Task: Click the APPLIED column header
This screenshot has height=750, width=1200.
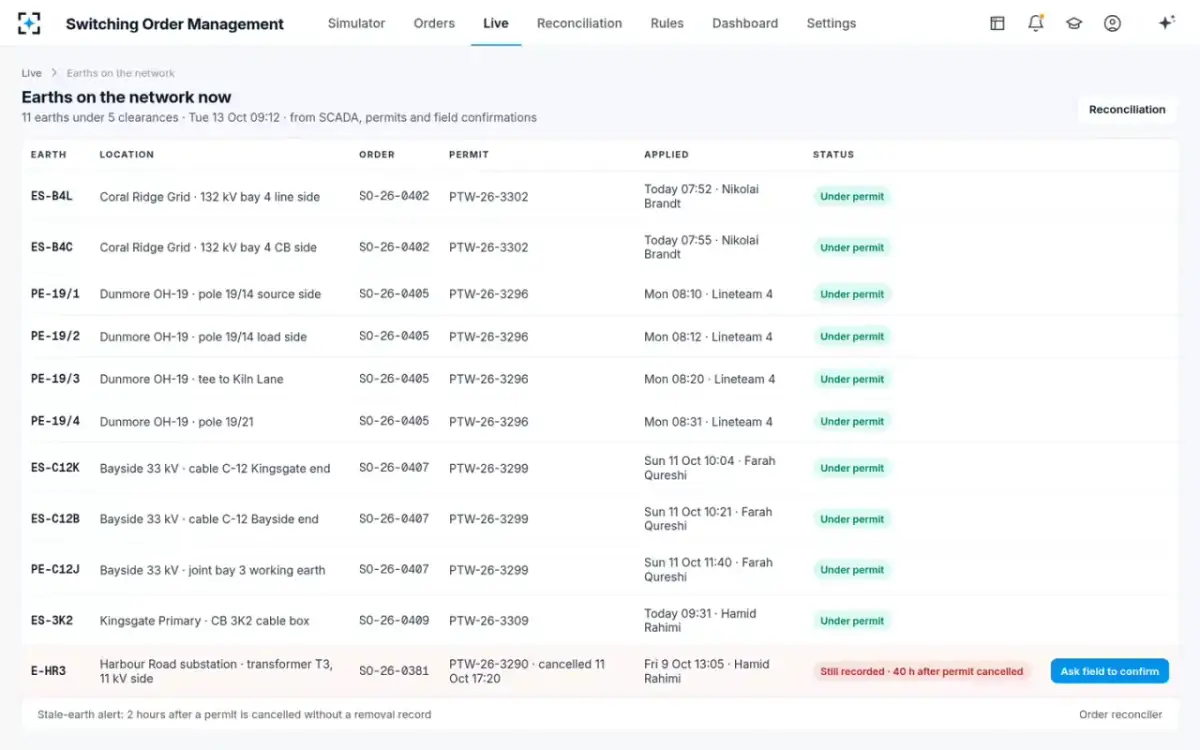Action: 666,155
